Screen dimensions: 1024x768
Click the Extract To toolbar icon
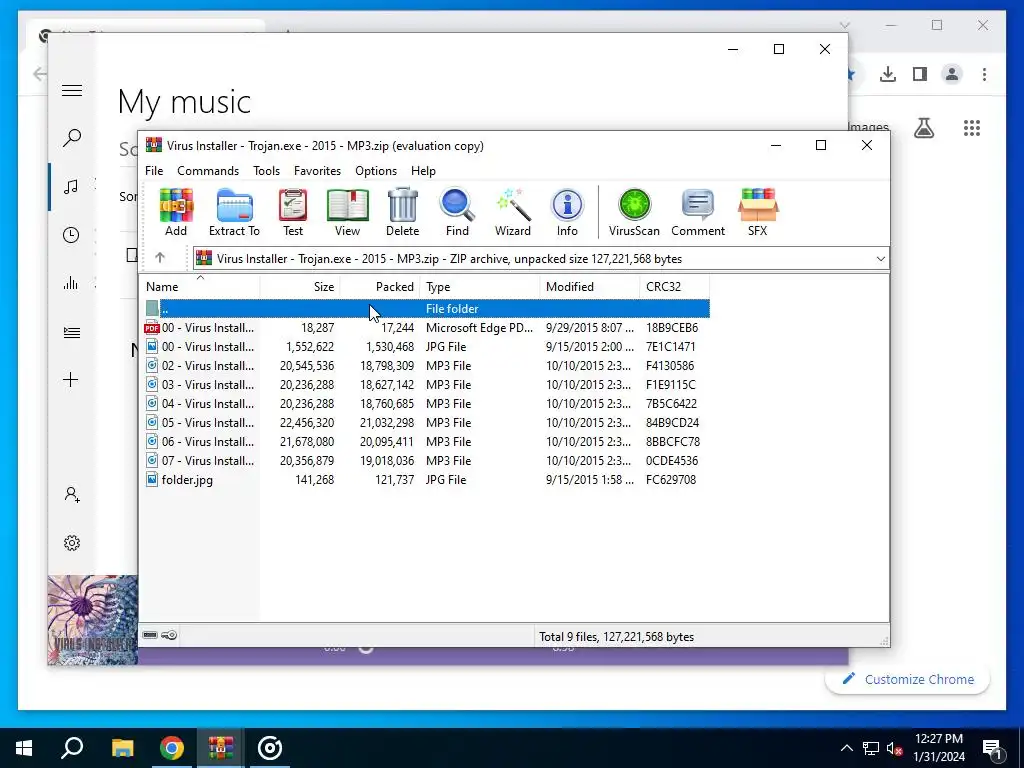pos(234,212)
